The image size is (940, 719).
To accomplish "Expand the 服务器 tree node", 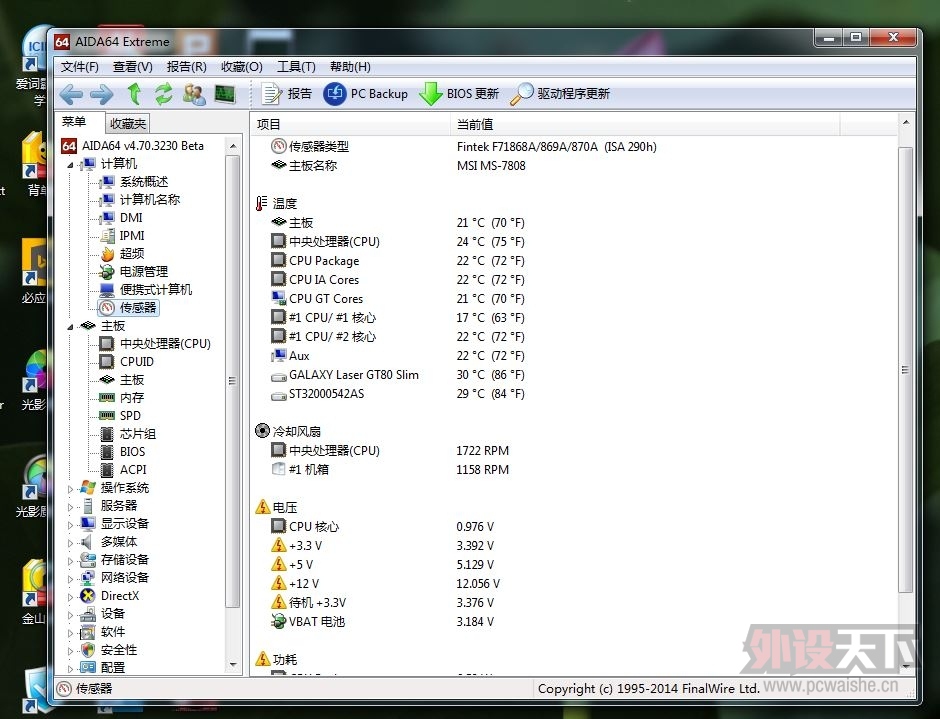I will 70,507.
